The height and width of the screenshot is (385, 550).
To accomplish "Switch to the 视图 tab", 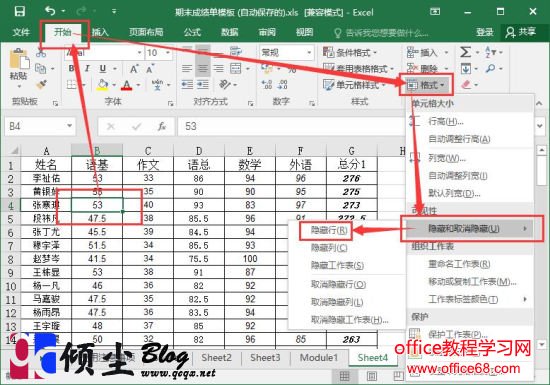I will click(304, 32).
